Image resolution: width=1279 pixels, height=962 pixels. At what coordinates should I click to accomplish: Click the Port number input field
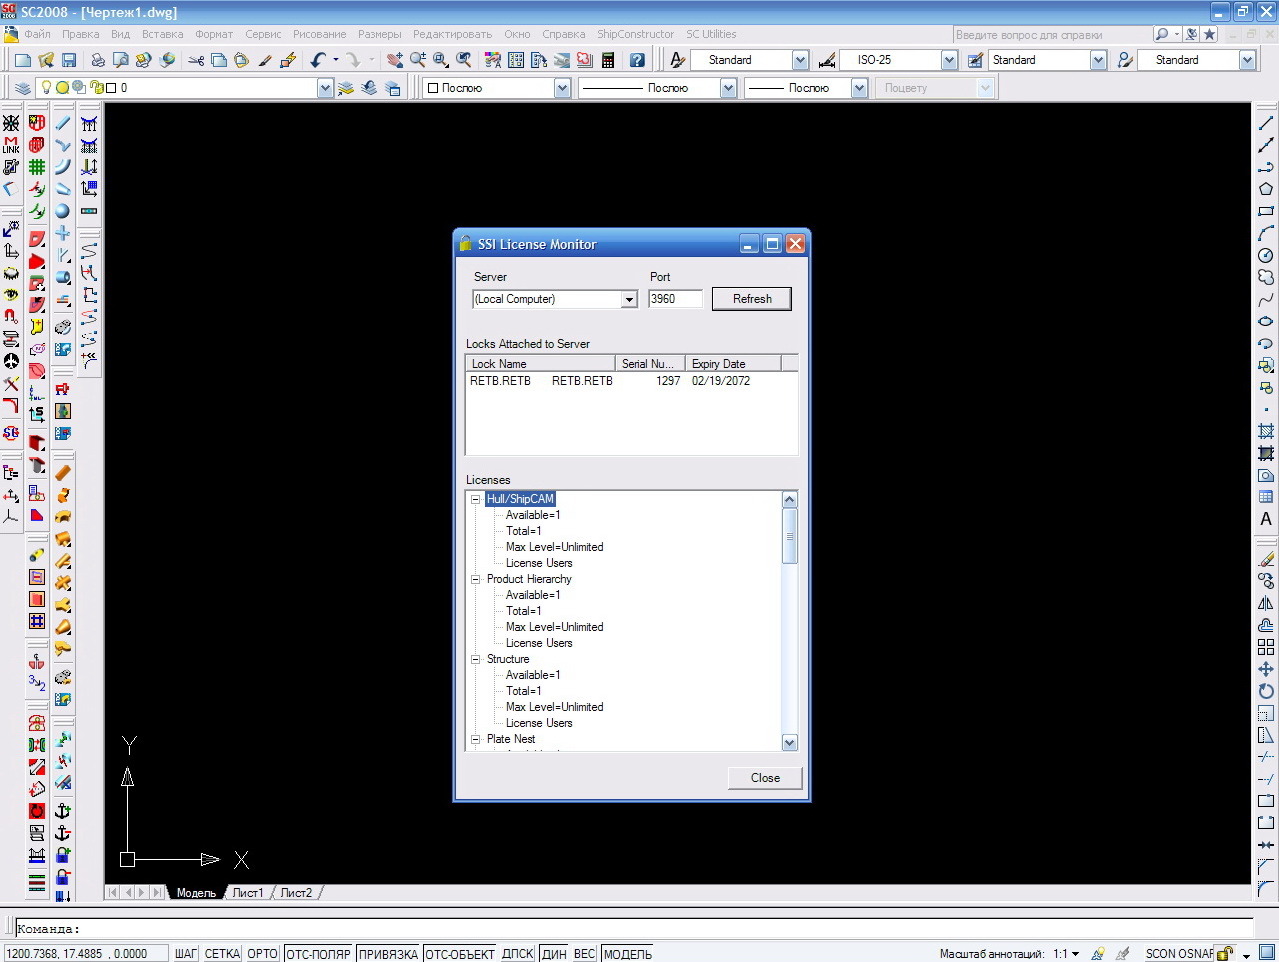(x=675, y=299)
